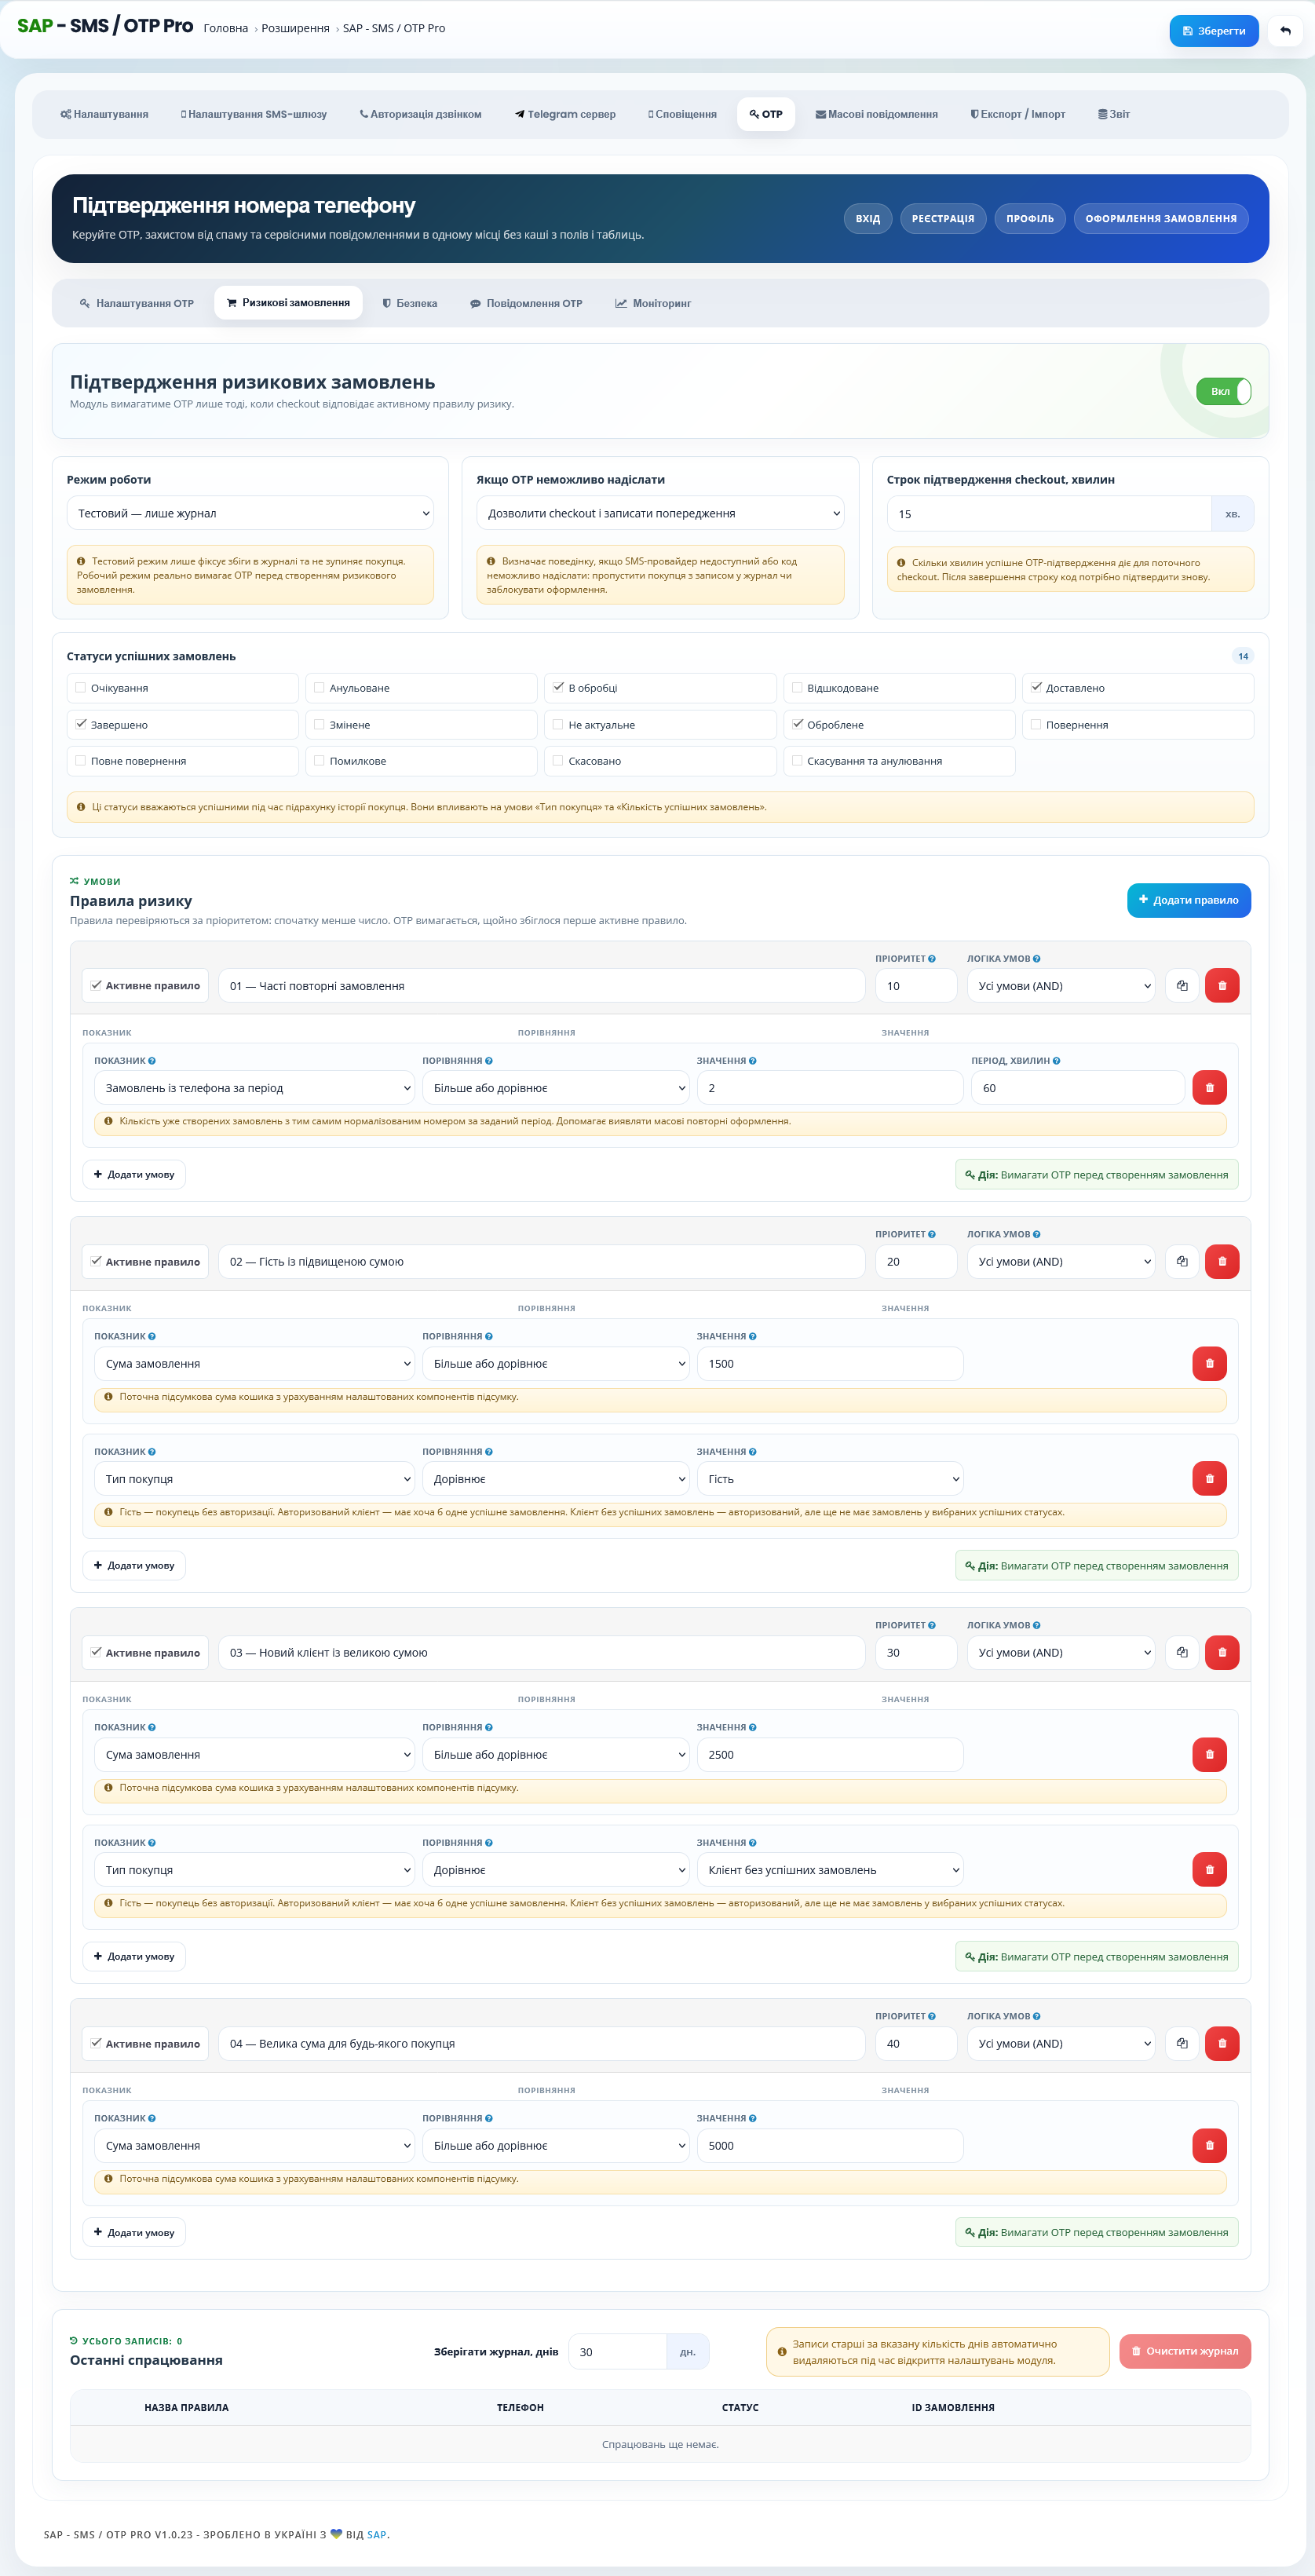Open the Гість value dropdown
Image resolution: width=1315 pixels, height=2576 pixels.
[x=830, y=1478]
